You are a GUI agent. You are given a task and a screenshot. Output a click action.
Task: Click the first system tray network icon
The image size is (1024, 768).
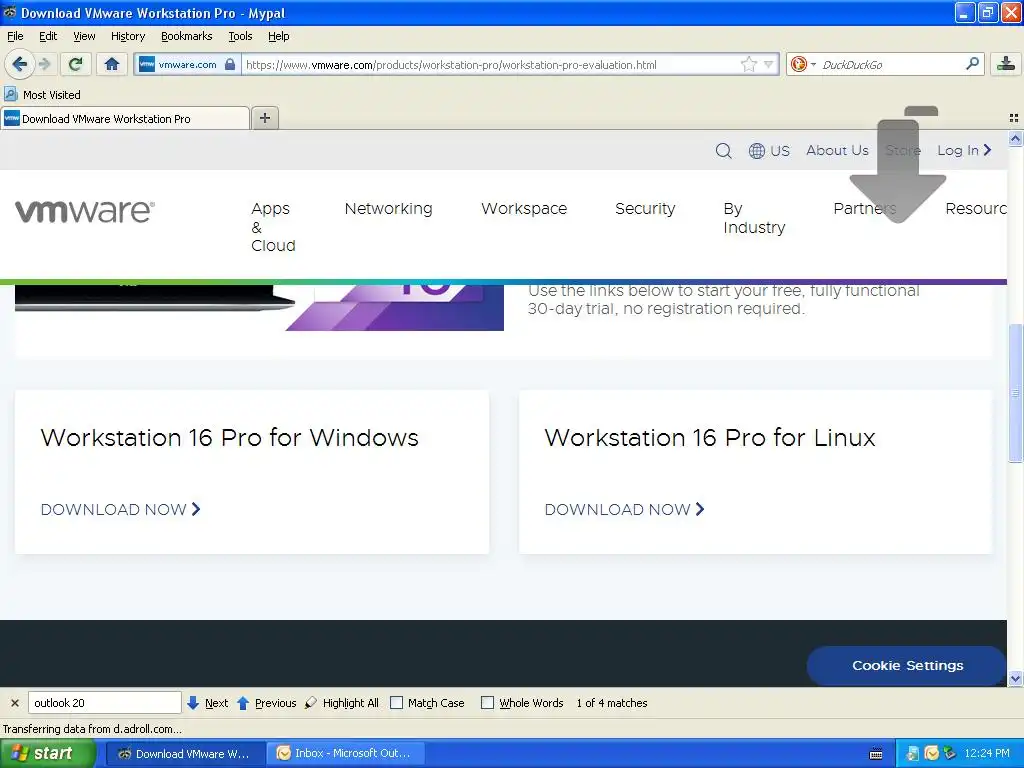point(913,754)
